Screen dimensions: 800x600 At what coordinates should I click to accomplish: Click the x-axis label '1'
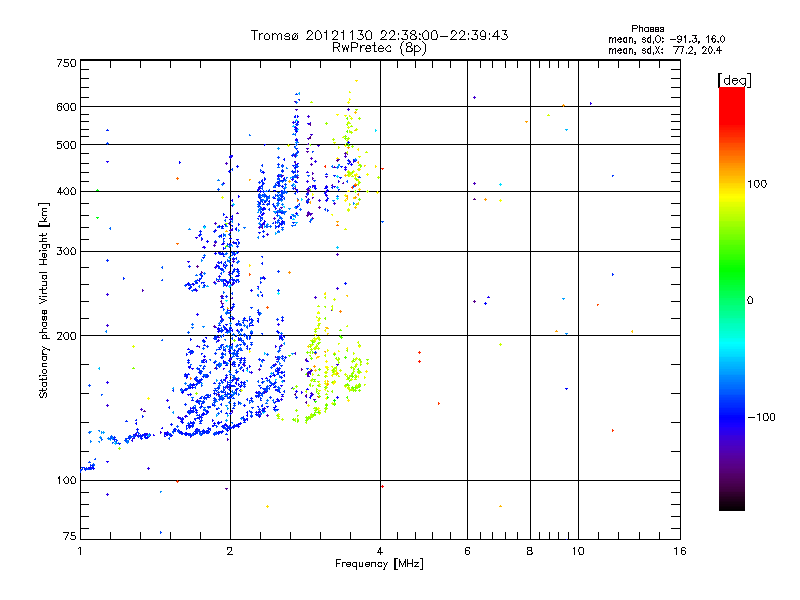[80, 551]
